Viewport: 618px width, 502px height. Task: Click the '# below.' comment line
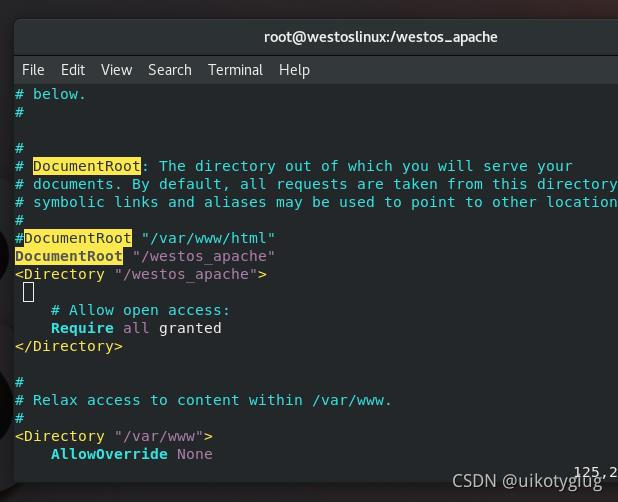[50, 95]
